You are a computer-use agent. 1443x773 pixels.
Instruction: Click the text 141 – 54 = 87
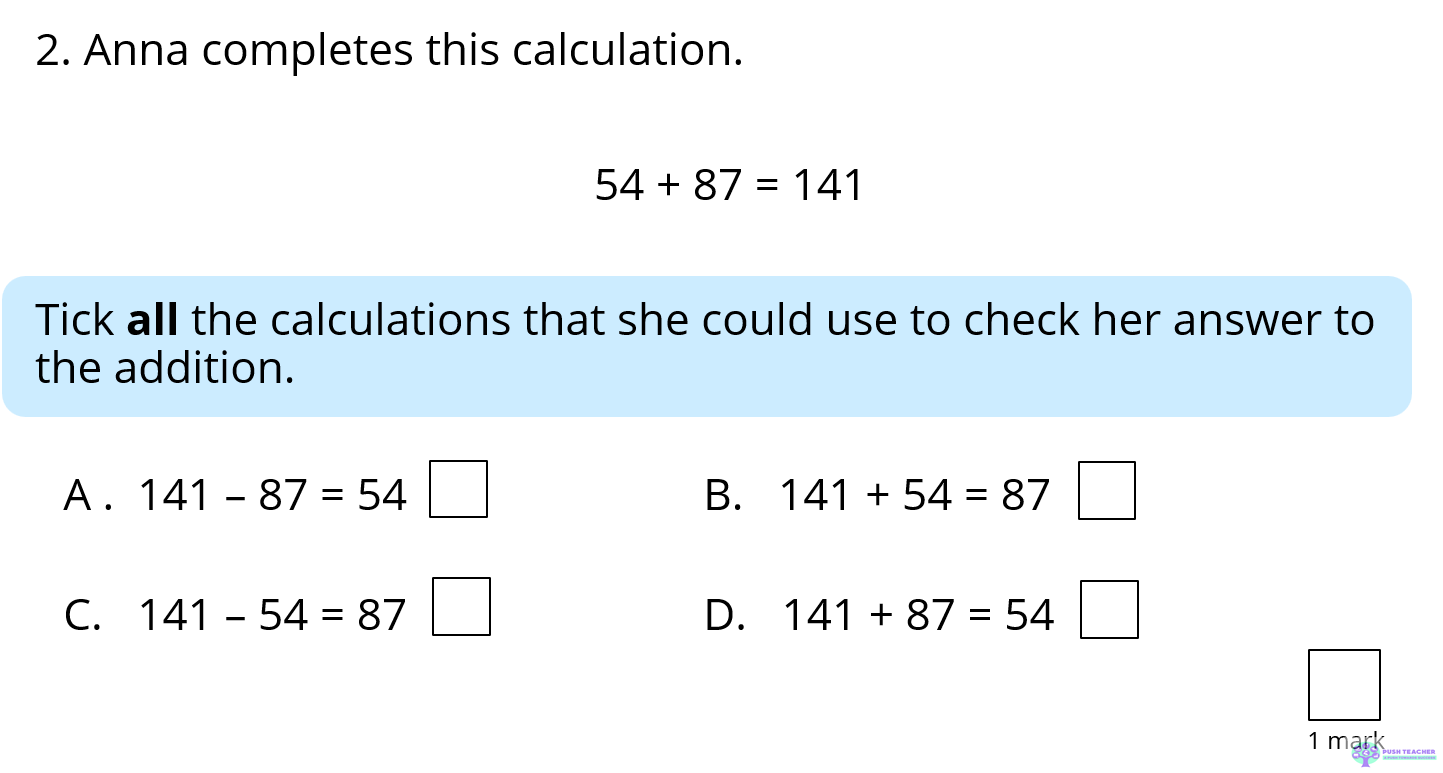click(x=273, y=614)
